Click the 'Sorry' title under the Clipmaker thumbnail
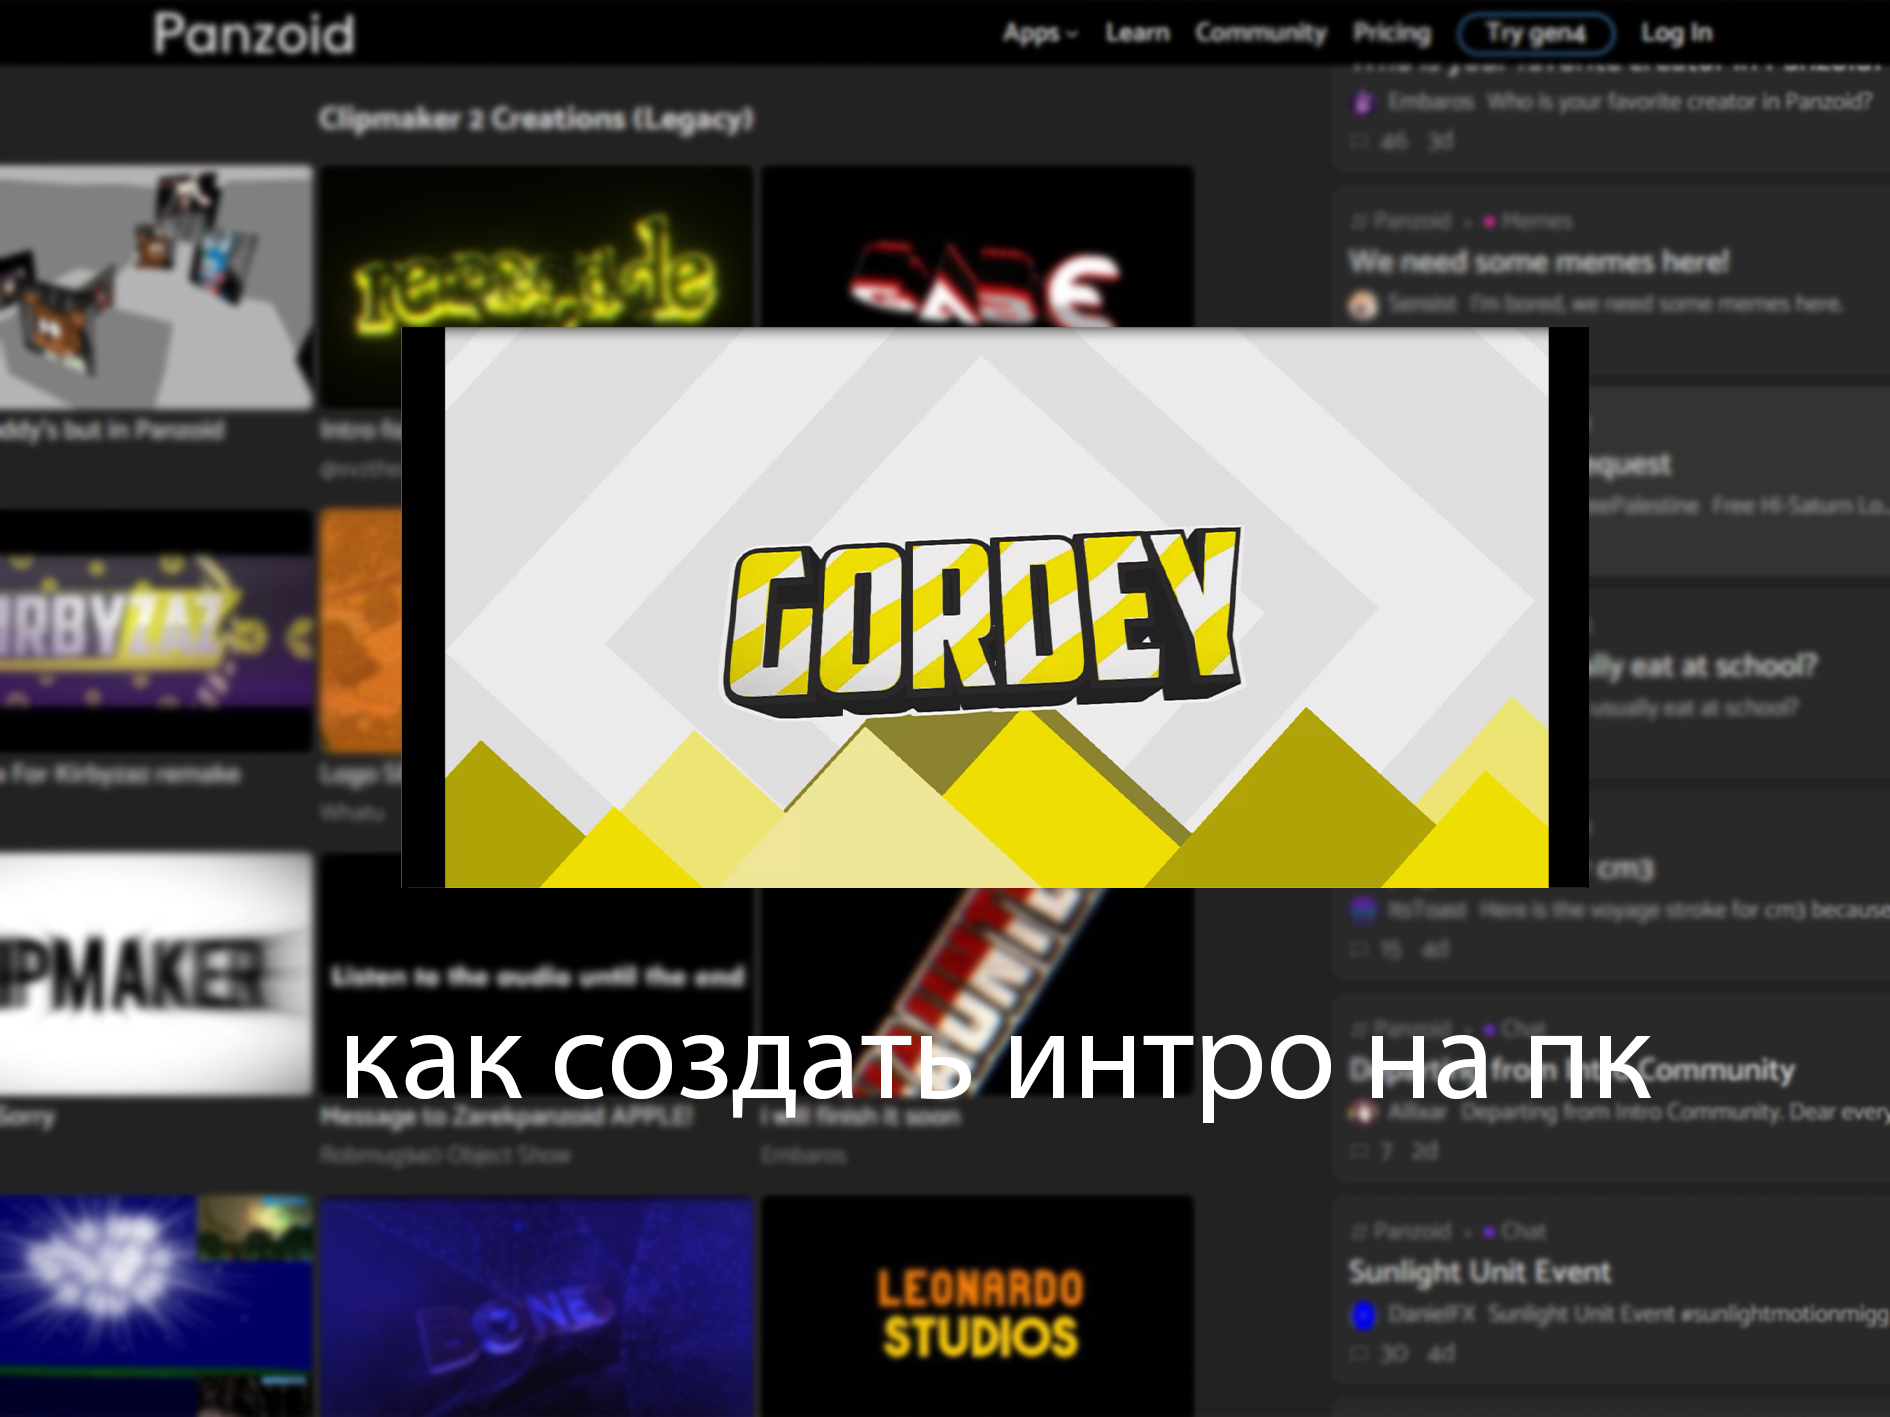Viewport: 1890px width, 1417px height. [x=27, y=1117]
